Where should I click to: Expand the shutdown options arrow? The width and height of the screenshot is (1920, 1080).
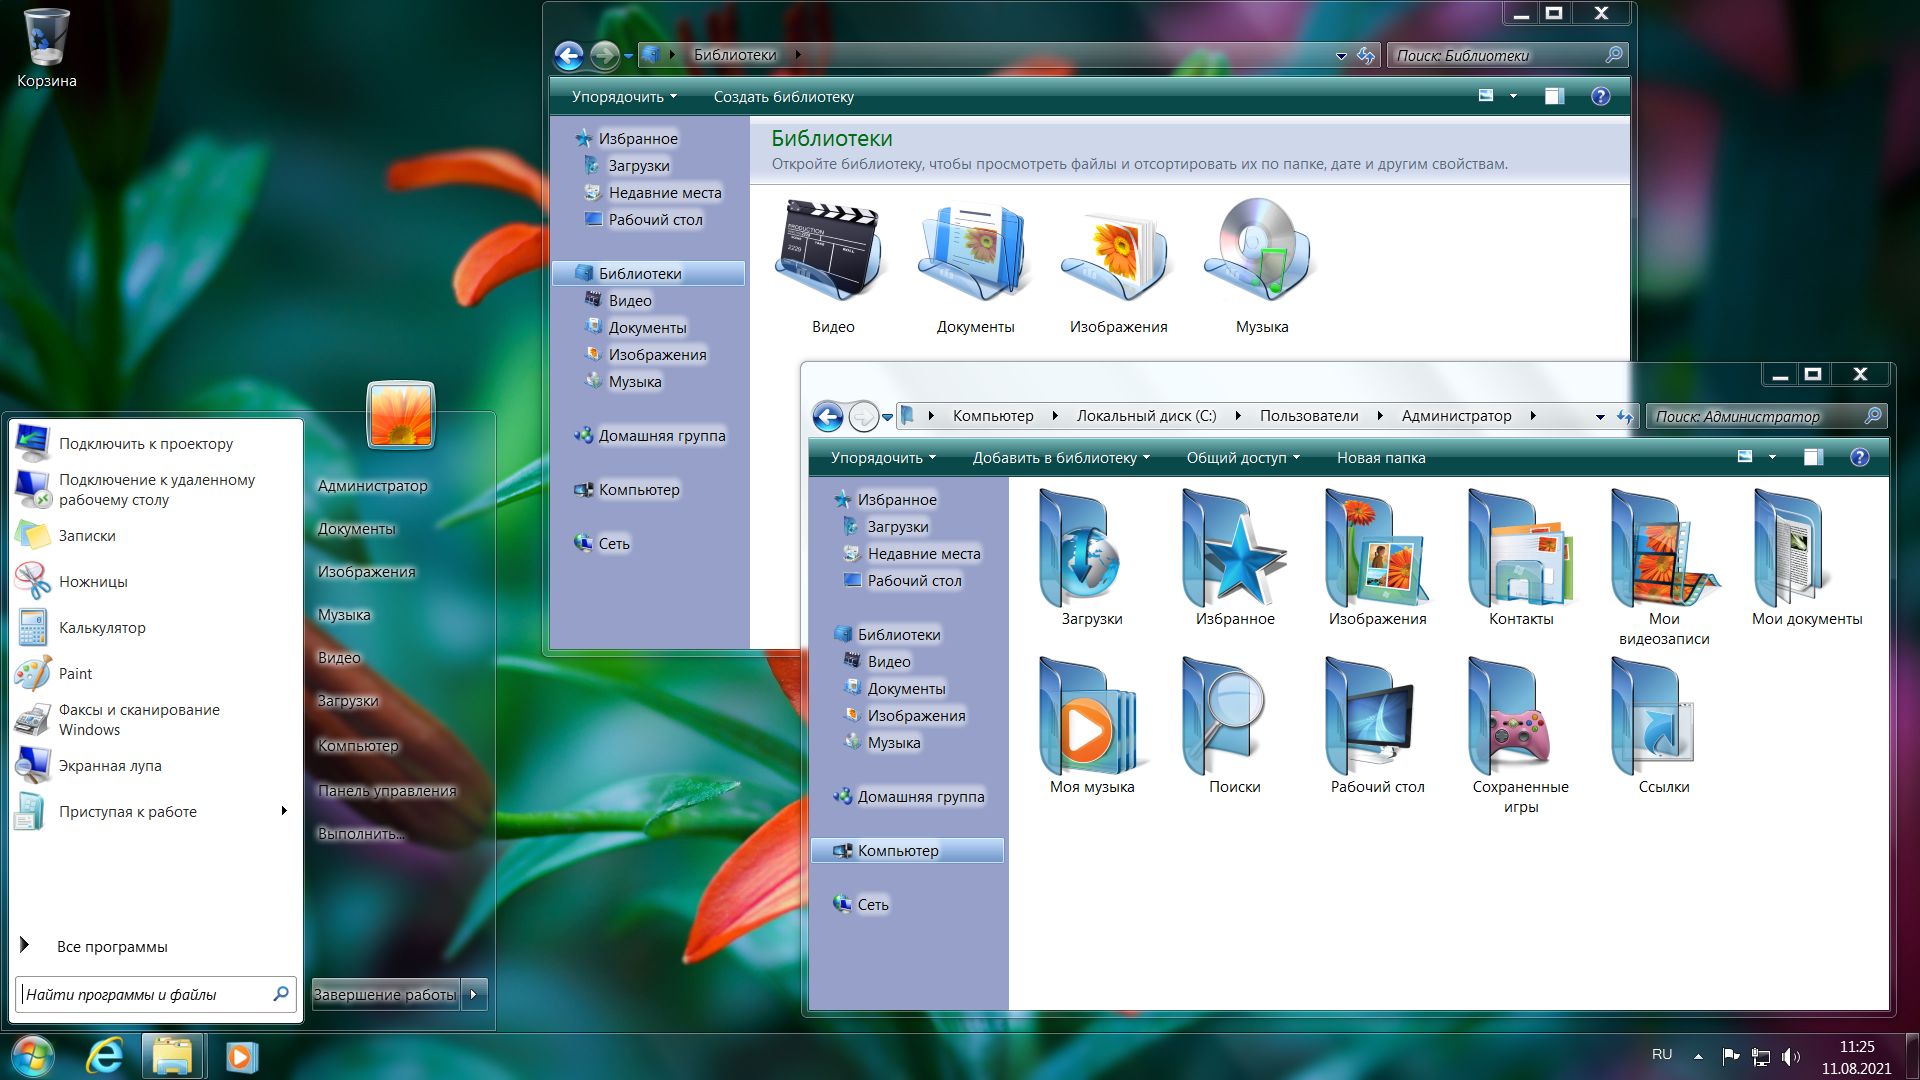[474, 994]
